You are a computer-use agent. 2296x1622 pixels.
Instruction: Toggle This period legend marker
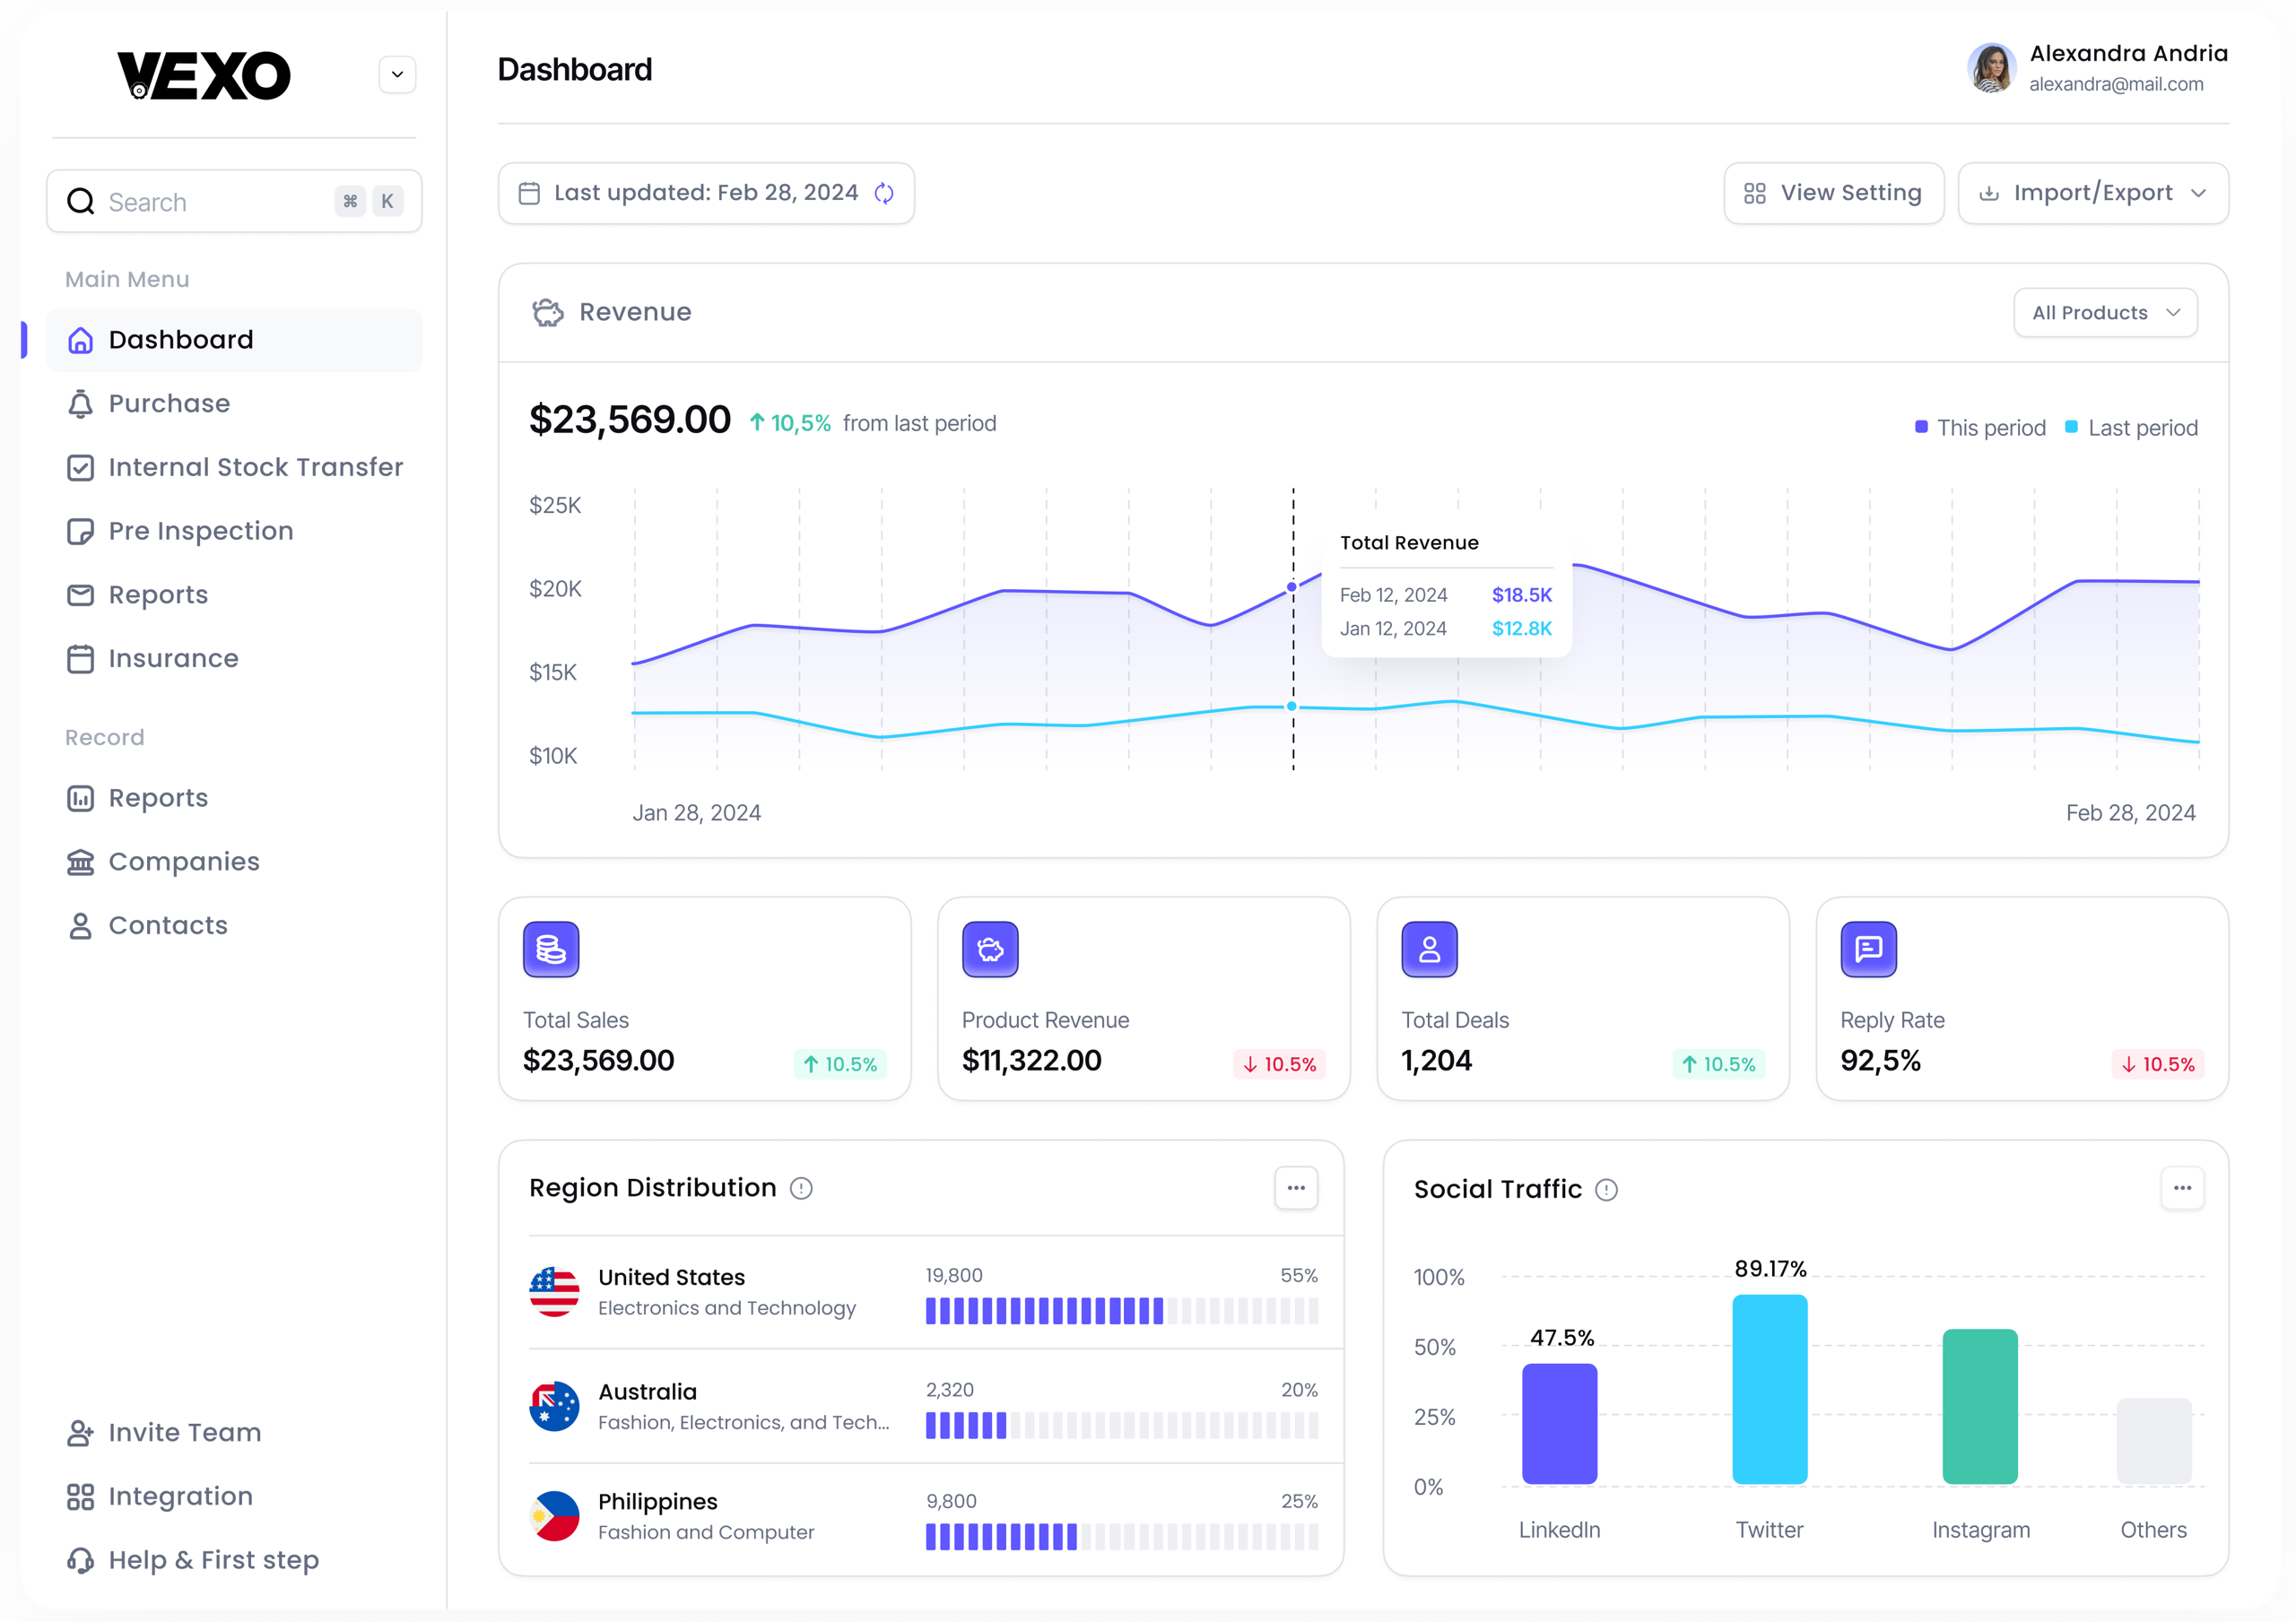coord(1921,427)
